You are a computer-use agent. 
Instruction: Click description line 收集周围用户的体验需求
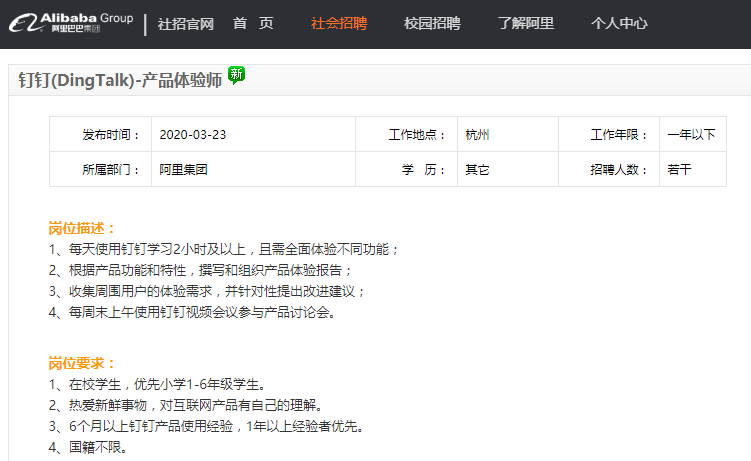(x=207, y=292)
